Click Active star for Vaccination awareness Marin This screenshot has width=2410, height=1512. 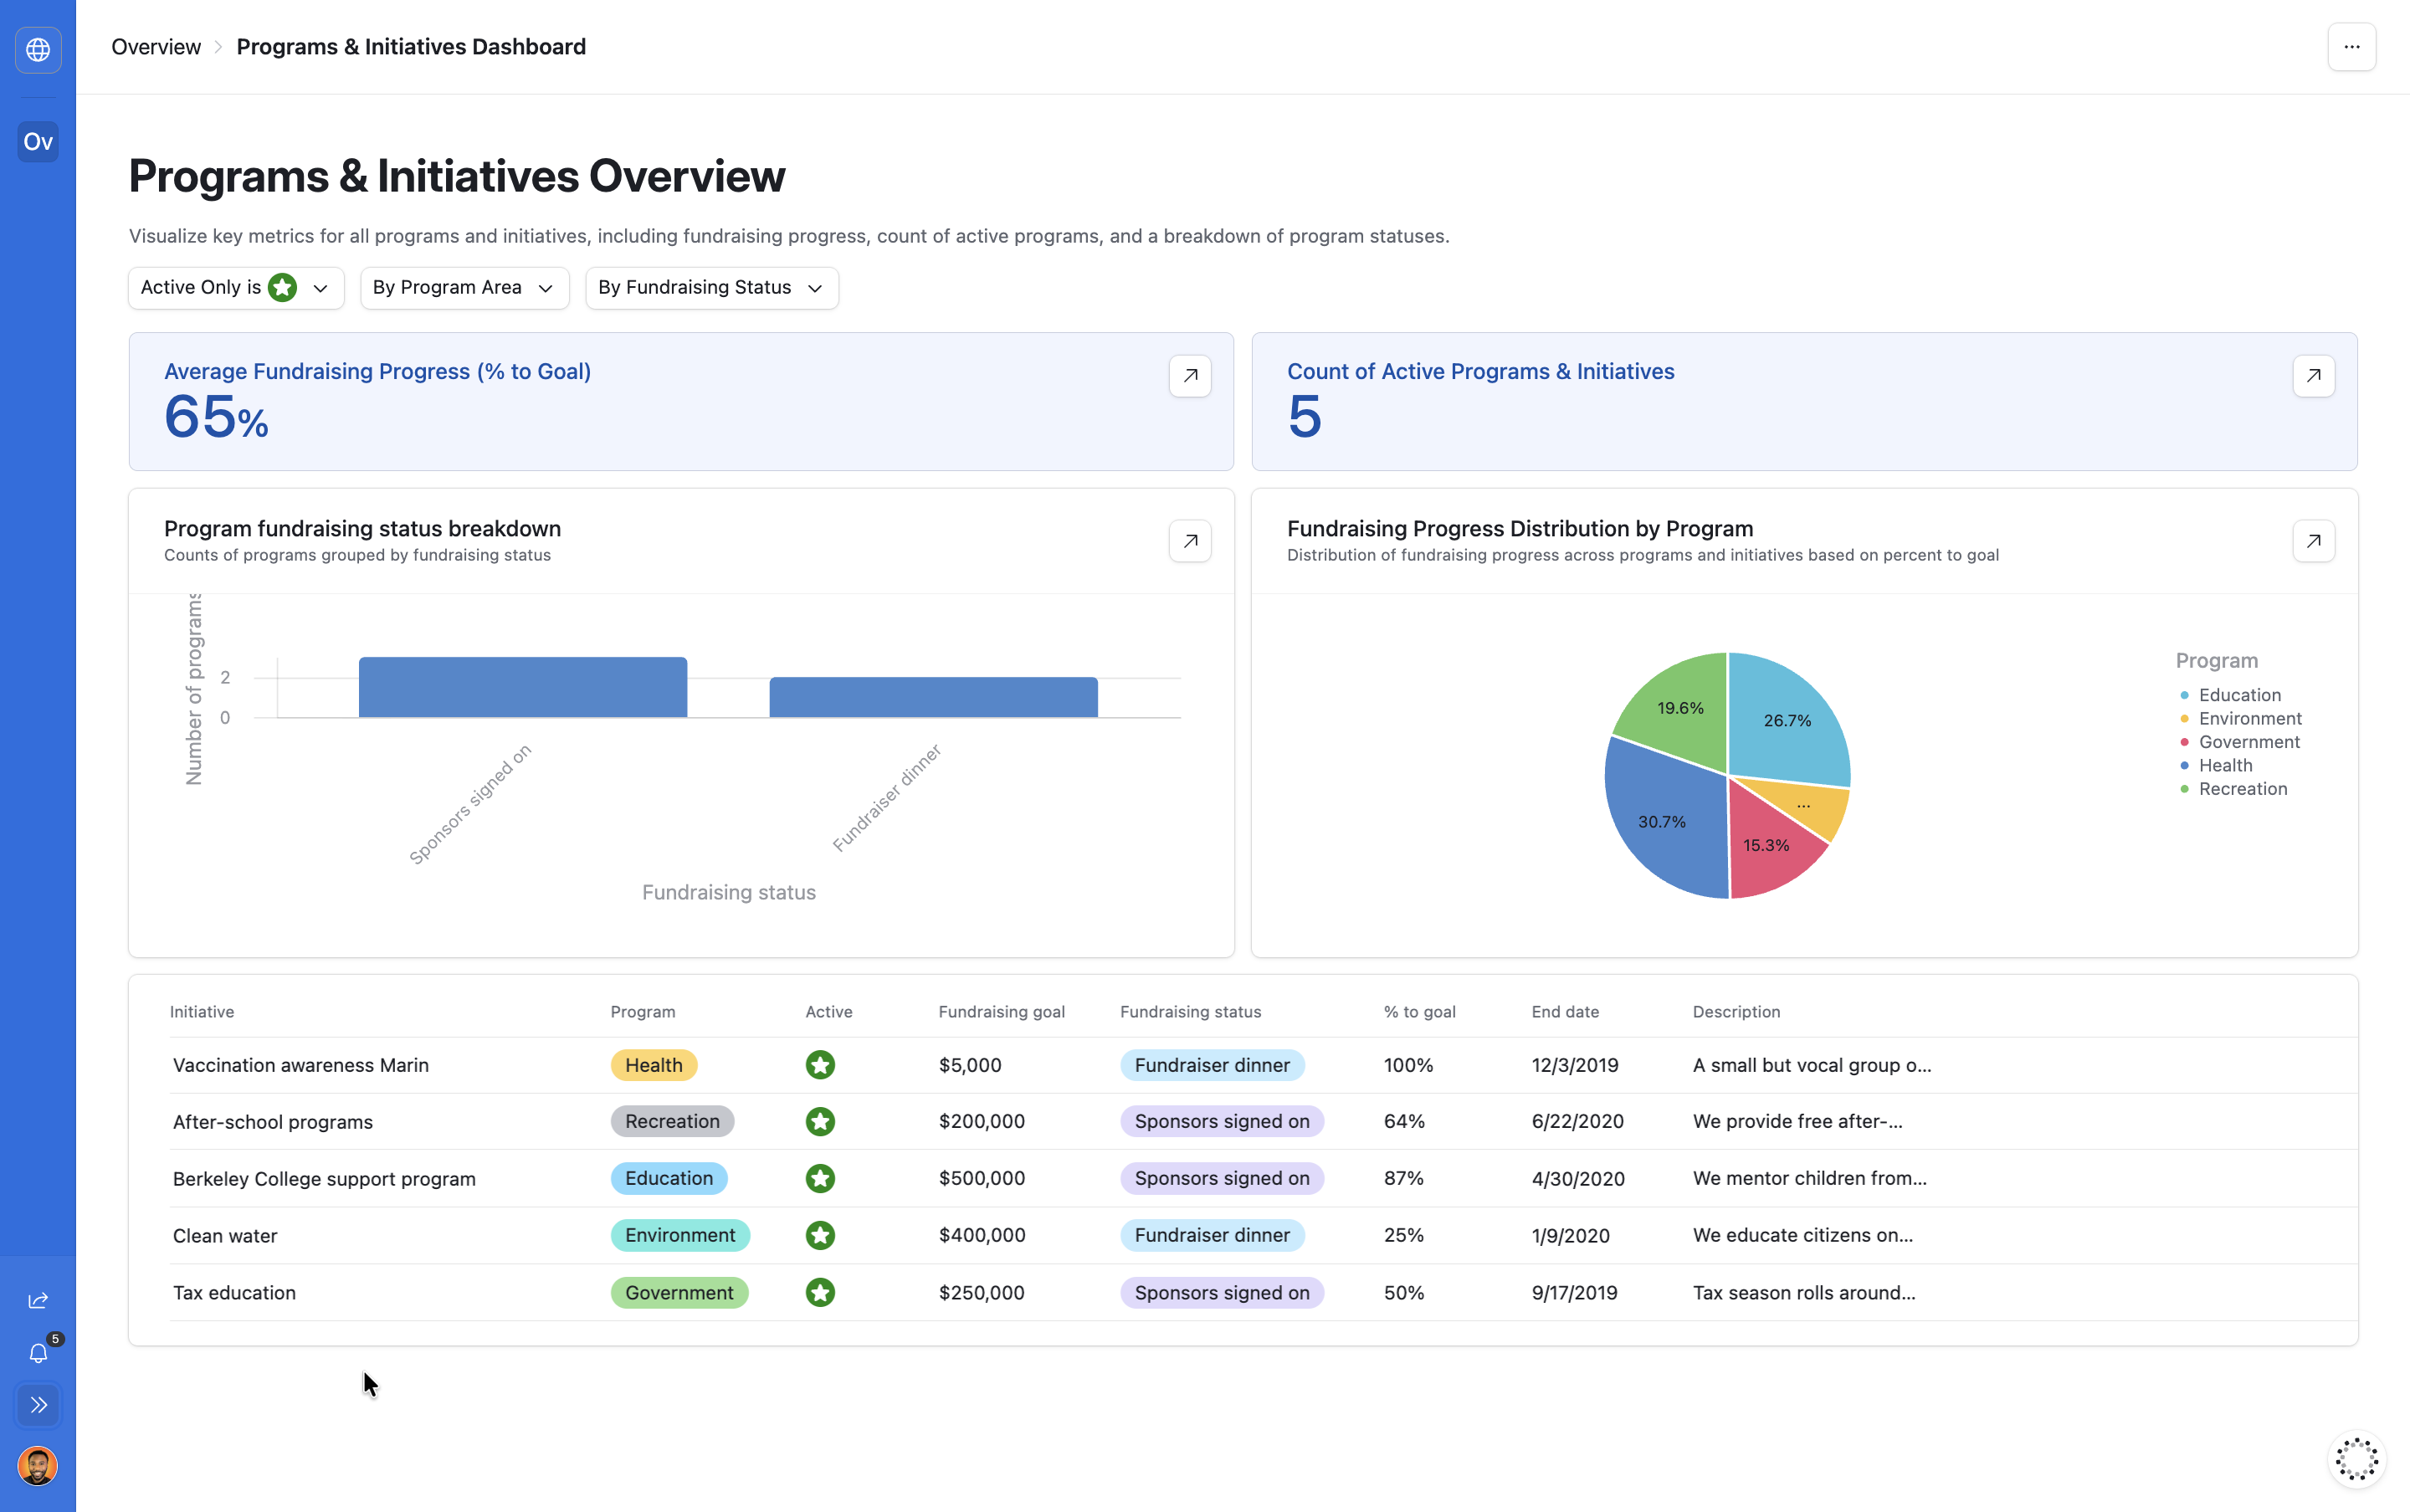(820, 1065)
